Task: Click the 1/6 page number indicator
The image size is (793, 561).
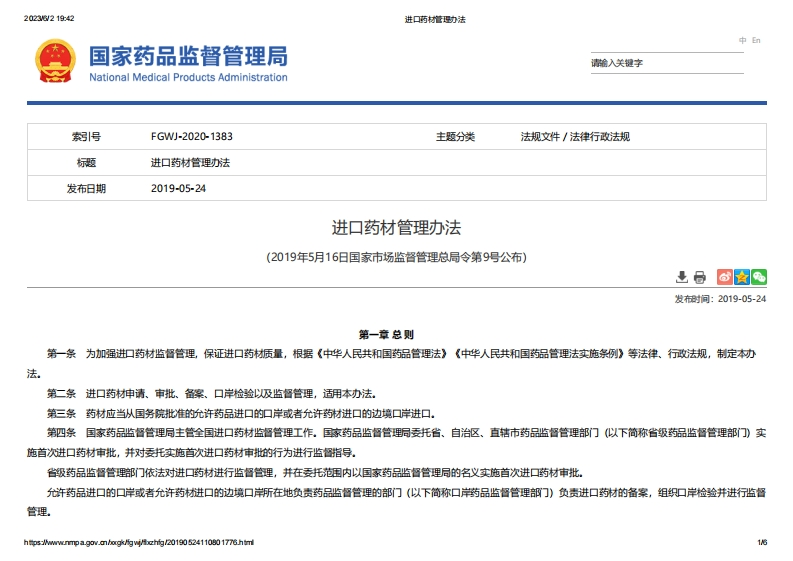Action: click(x=761, y=542)
